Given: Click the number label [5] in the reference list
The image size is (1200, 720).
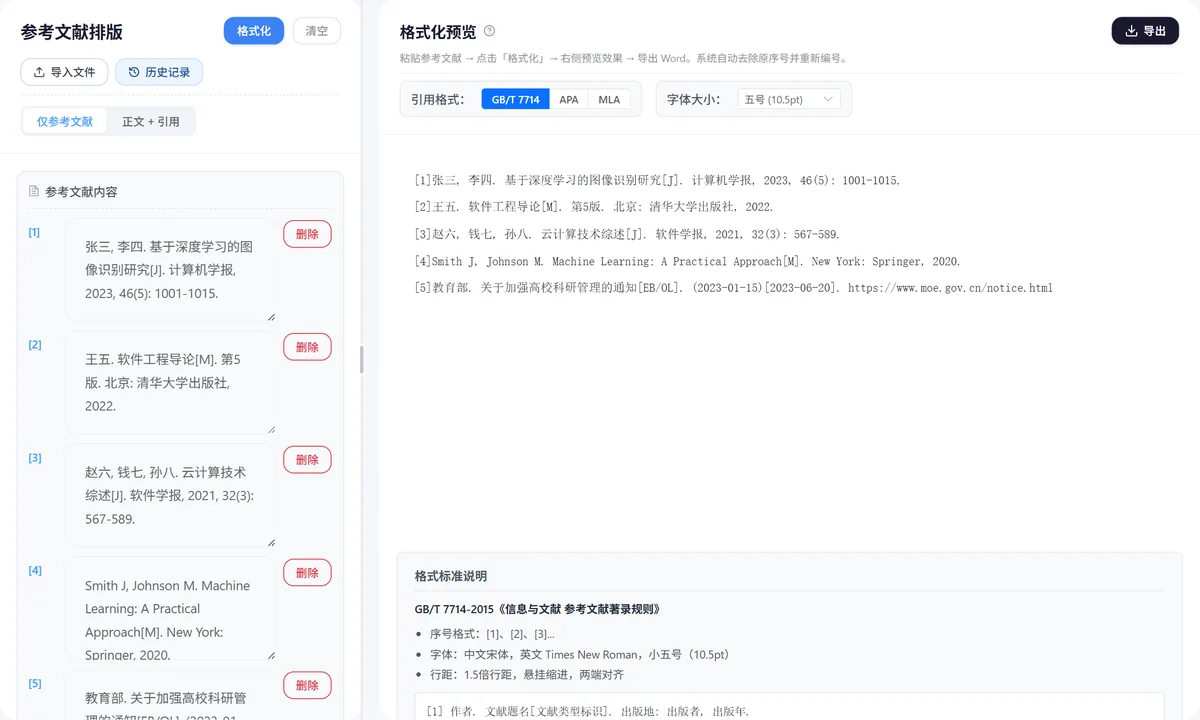Looking at the screenshot, I should coord(35,684).
